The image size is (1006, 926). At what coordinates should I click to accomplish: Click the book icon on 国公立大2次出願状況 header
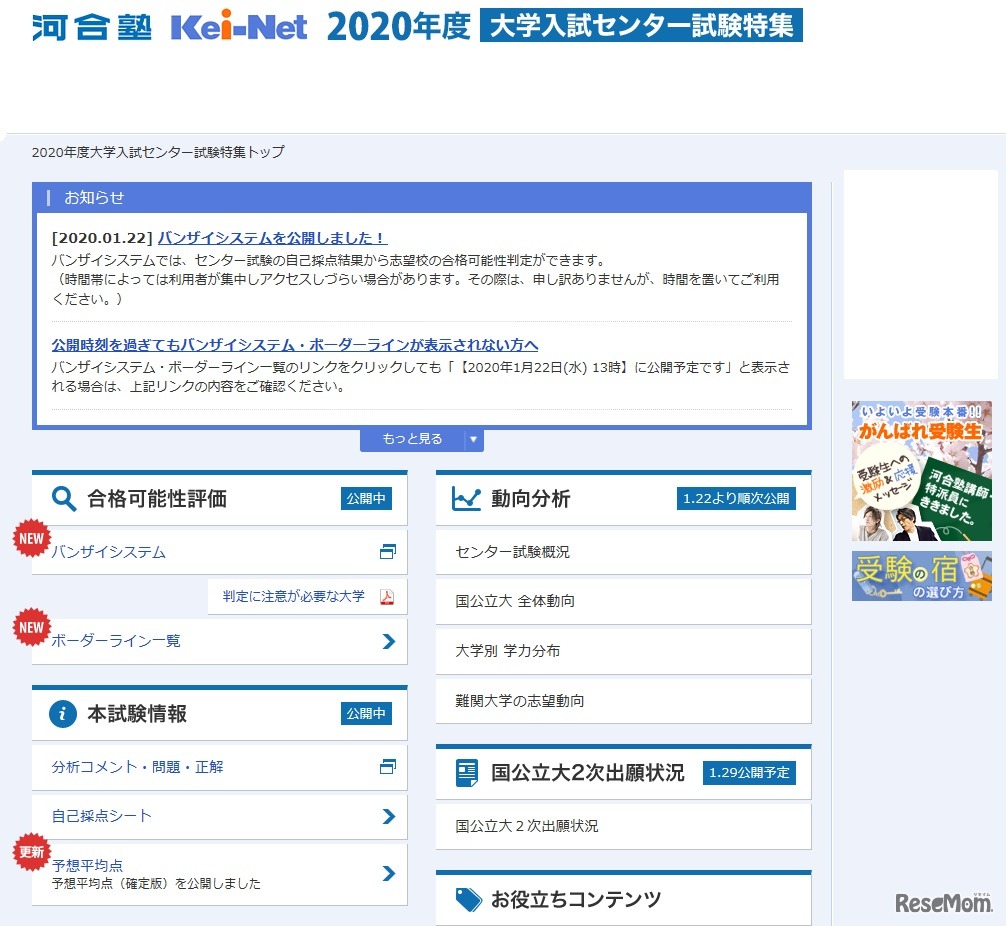465,771
